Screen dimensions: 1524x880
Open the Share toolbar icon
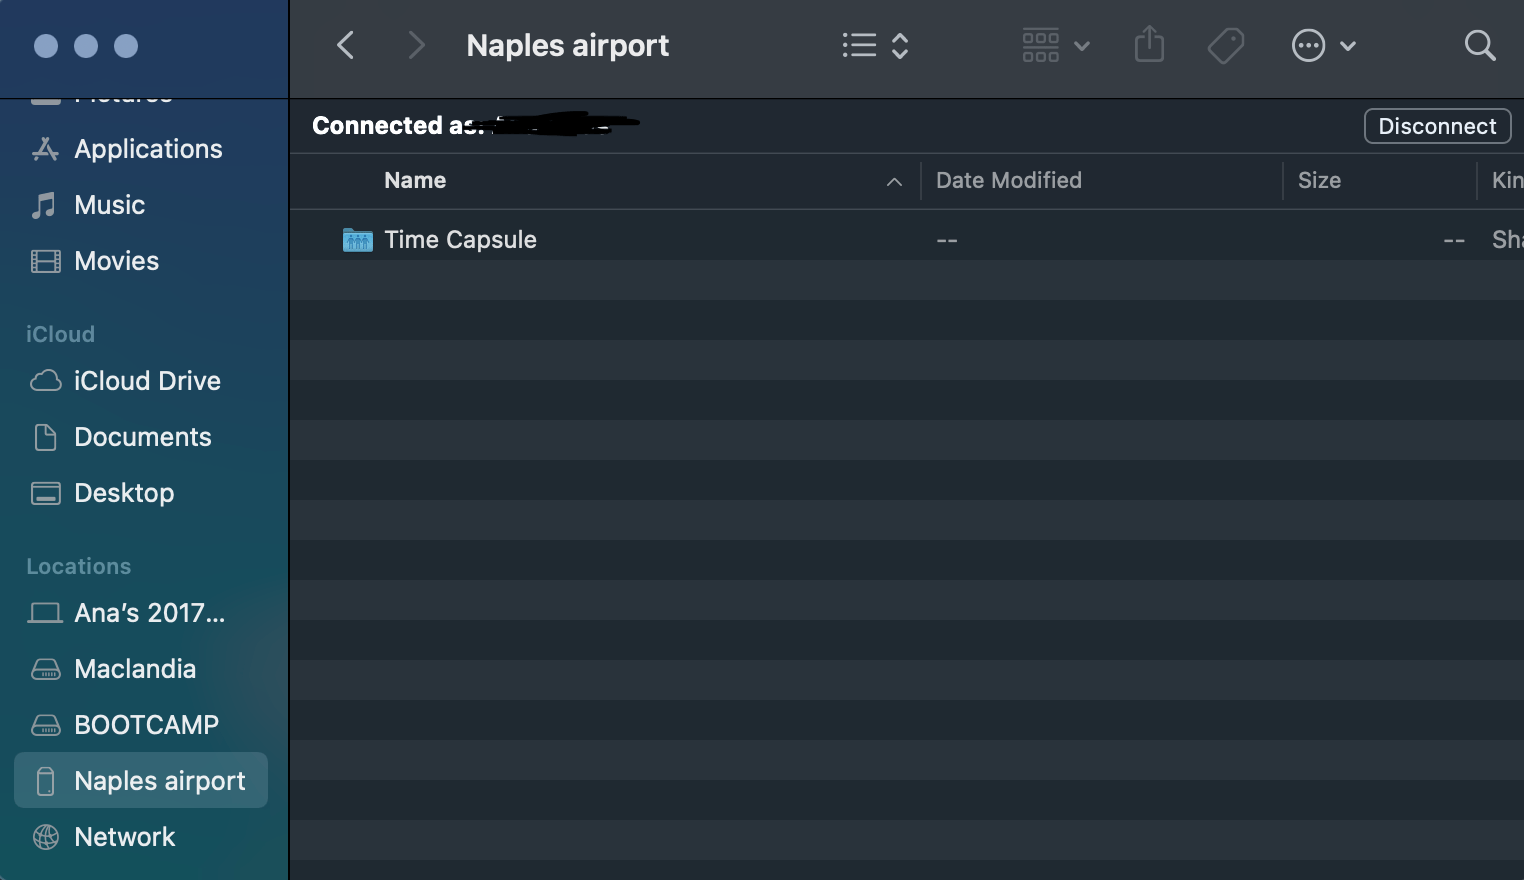point(1149,45)
